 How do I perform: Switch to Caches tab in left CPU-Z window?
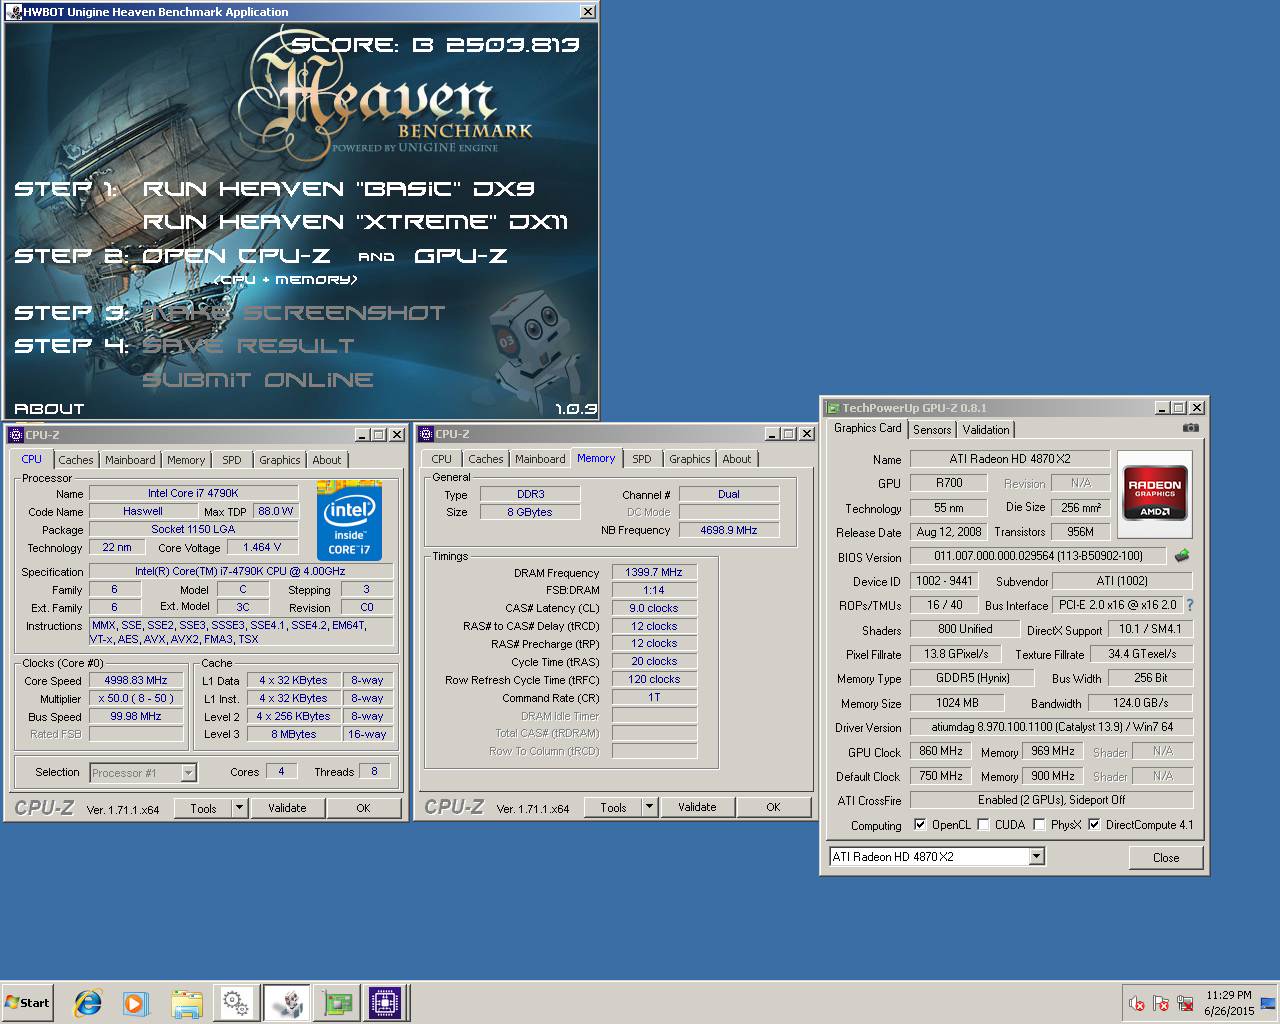76,460
